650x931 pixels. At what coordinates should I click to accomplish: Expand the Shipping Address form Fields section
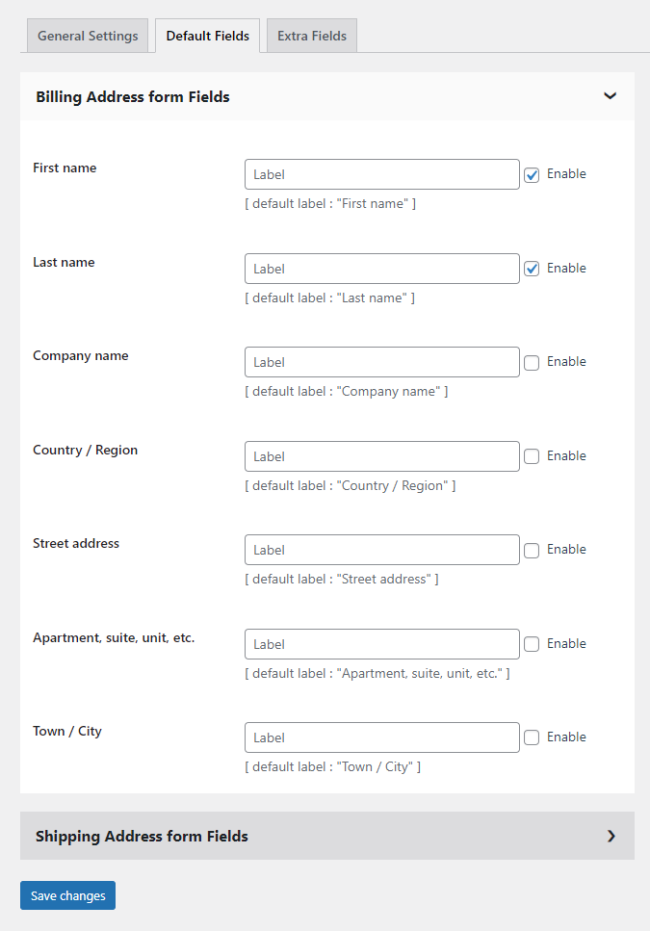coord(610,836)
